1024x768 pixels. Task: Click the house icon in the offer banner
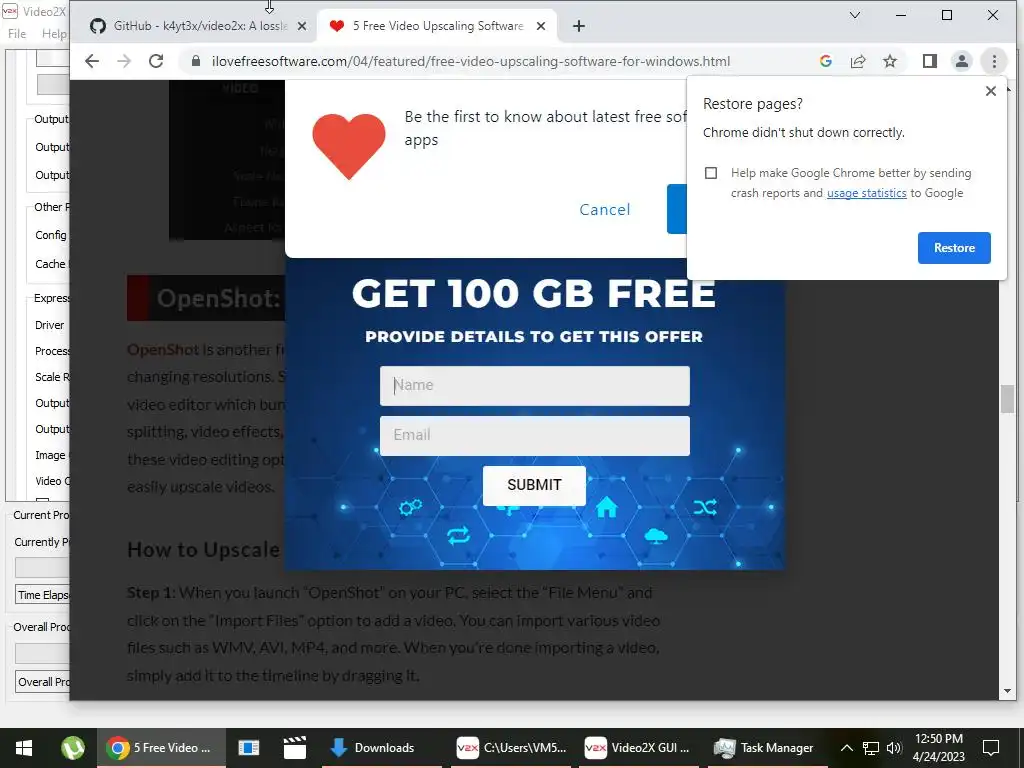pos(607,507)
